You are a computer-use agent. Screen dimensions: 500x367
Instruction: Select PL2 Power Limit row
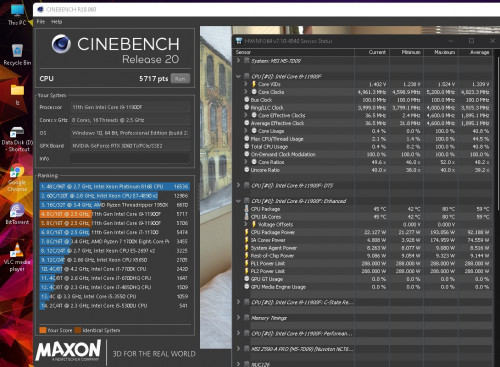pos(363,271)
